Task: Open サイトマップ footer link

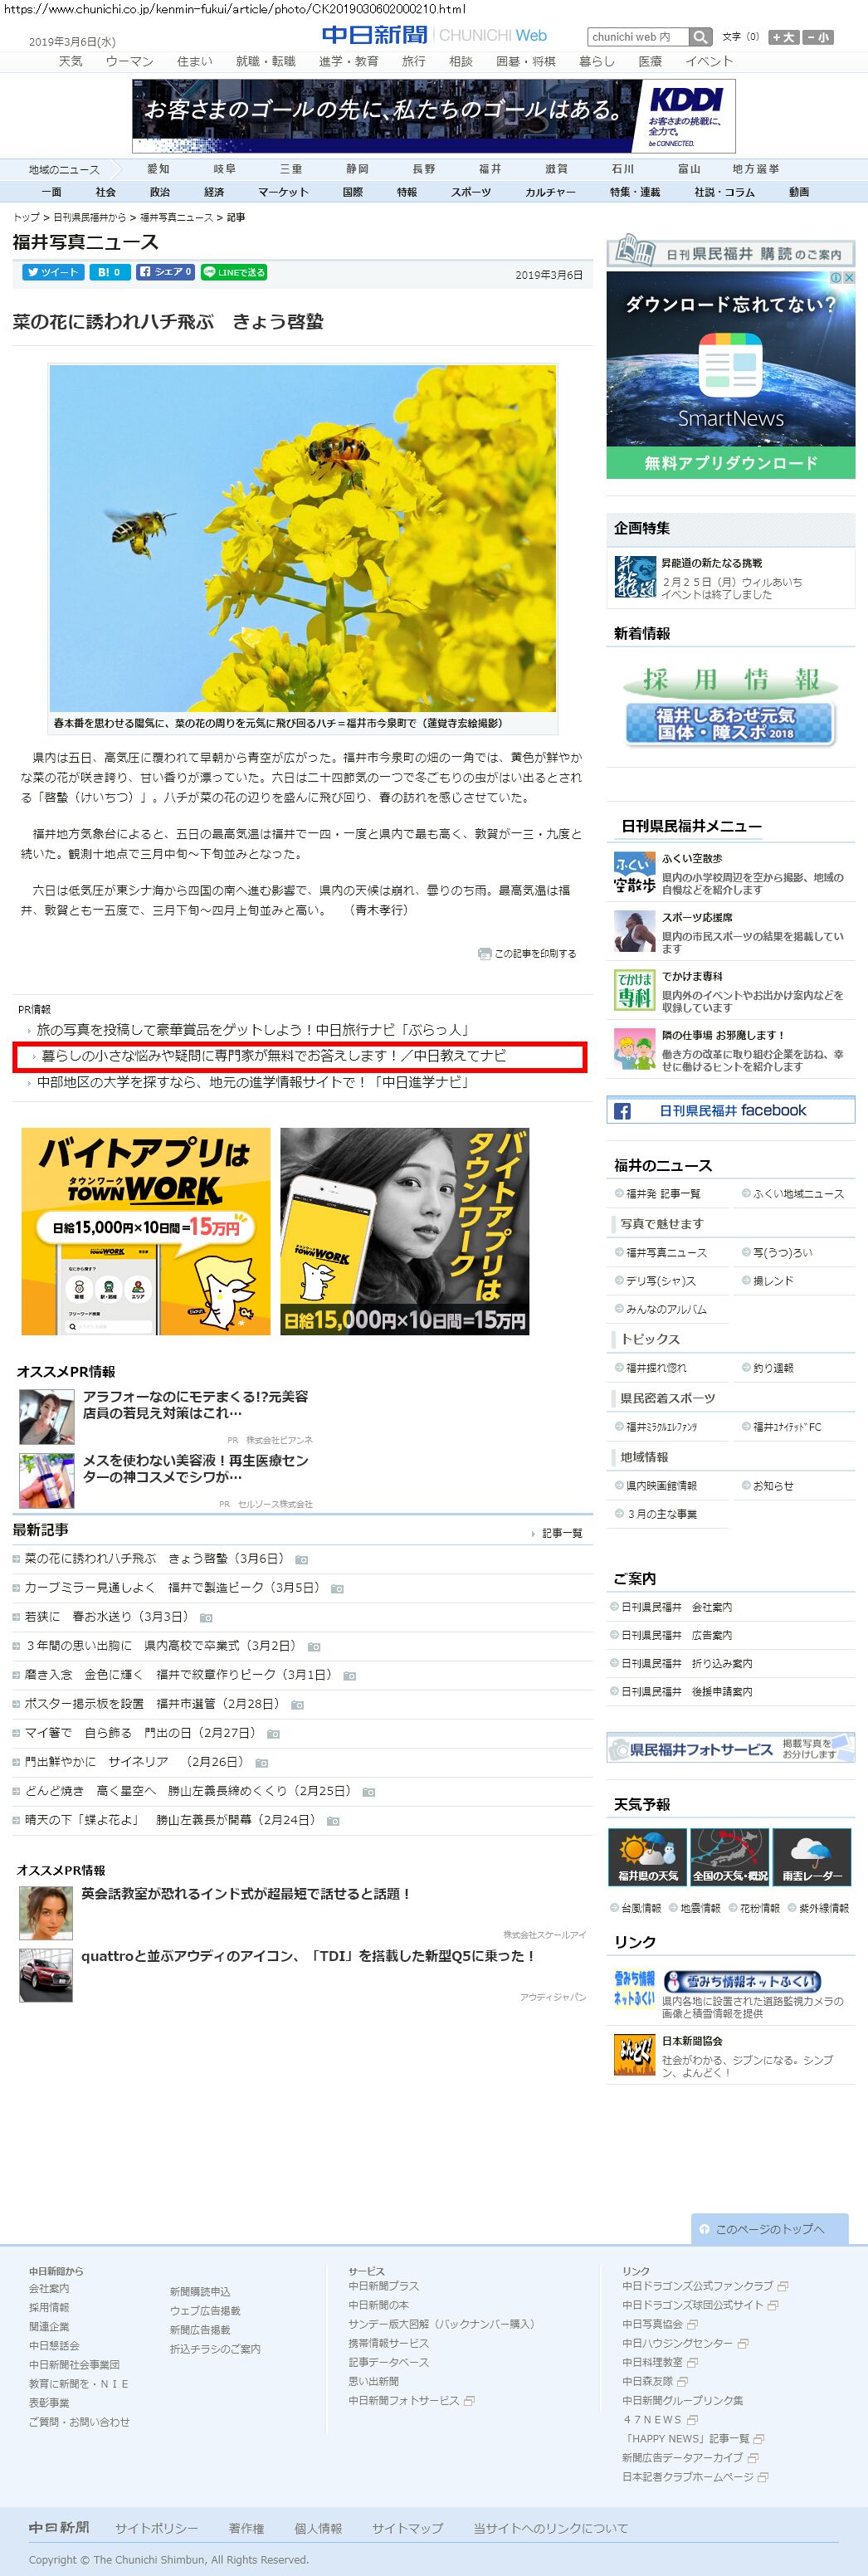Action: (x=407, y=2528)
